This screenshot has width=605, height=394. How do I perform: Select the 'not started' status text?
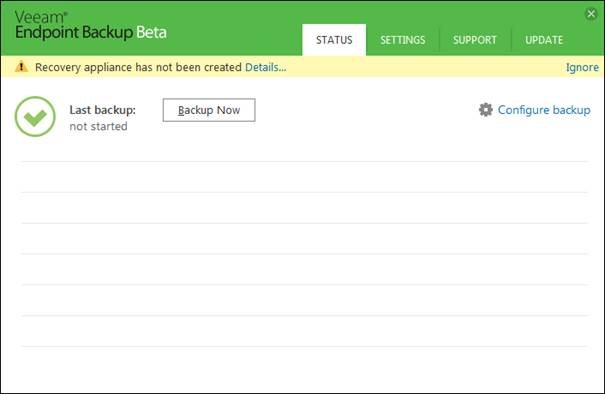[x=98, y=127]
